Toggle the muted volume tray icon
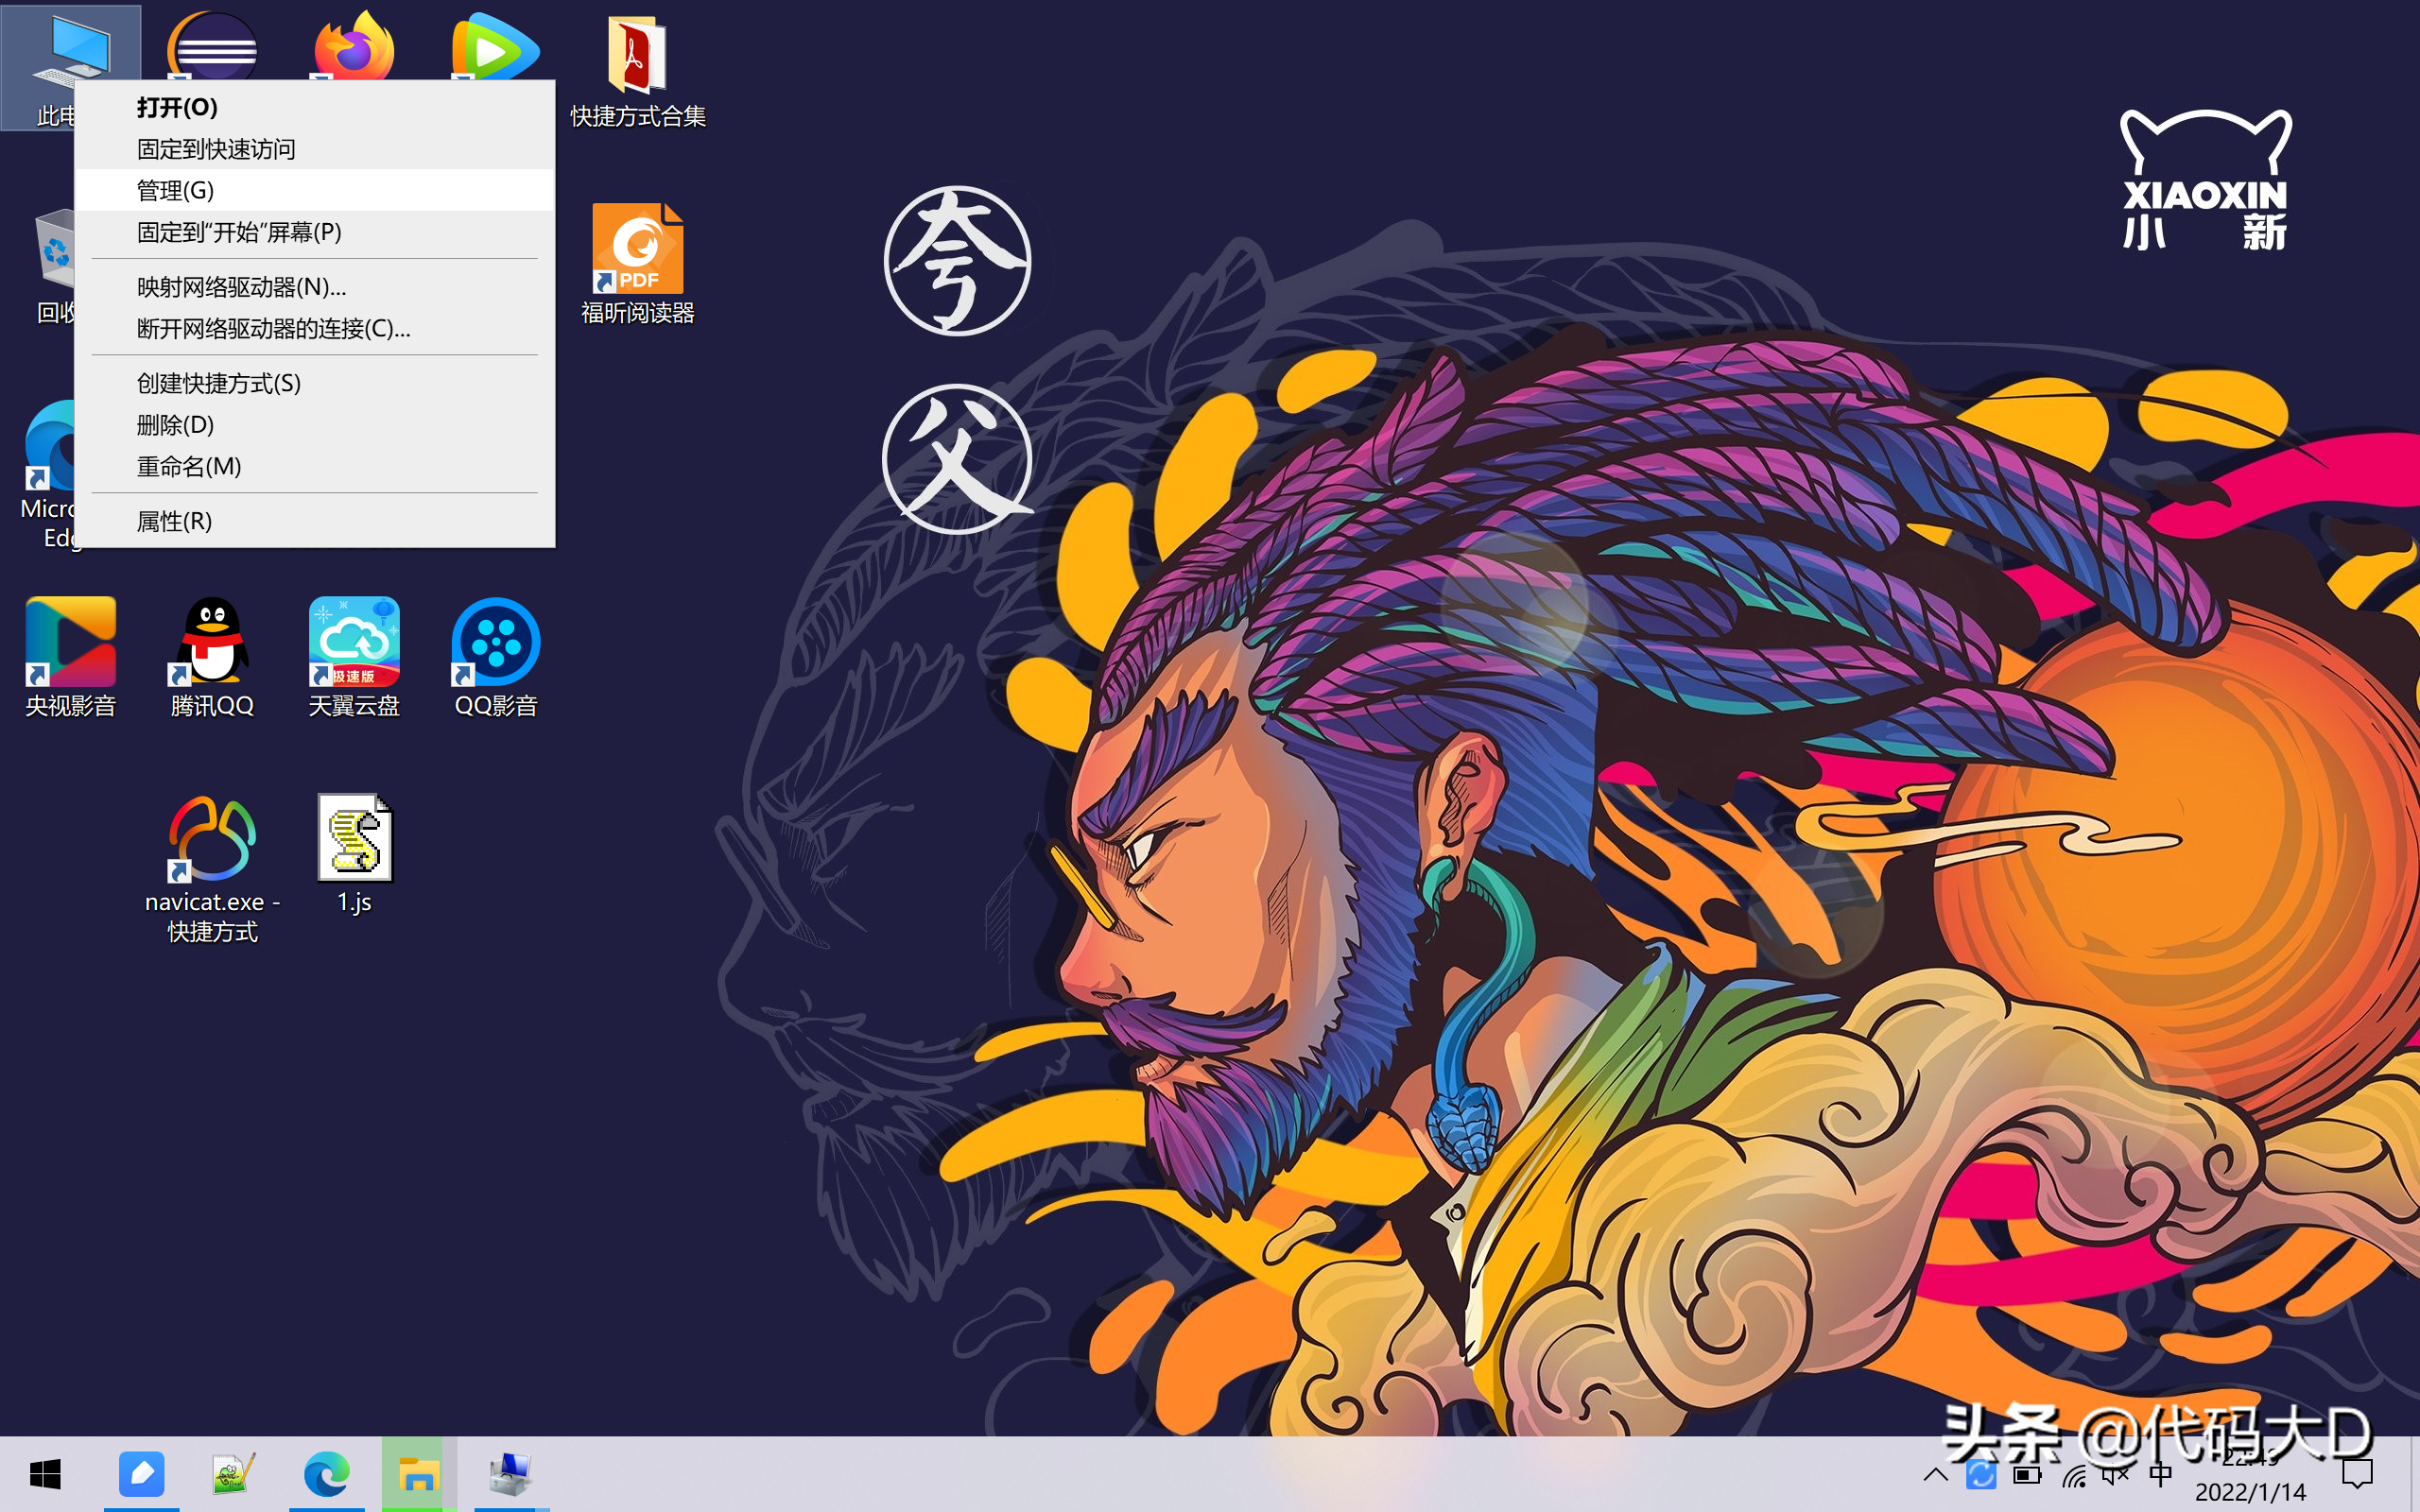 2115,1475
